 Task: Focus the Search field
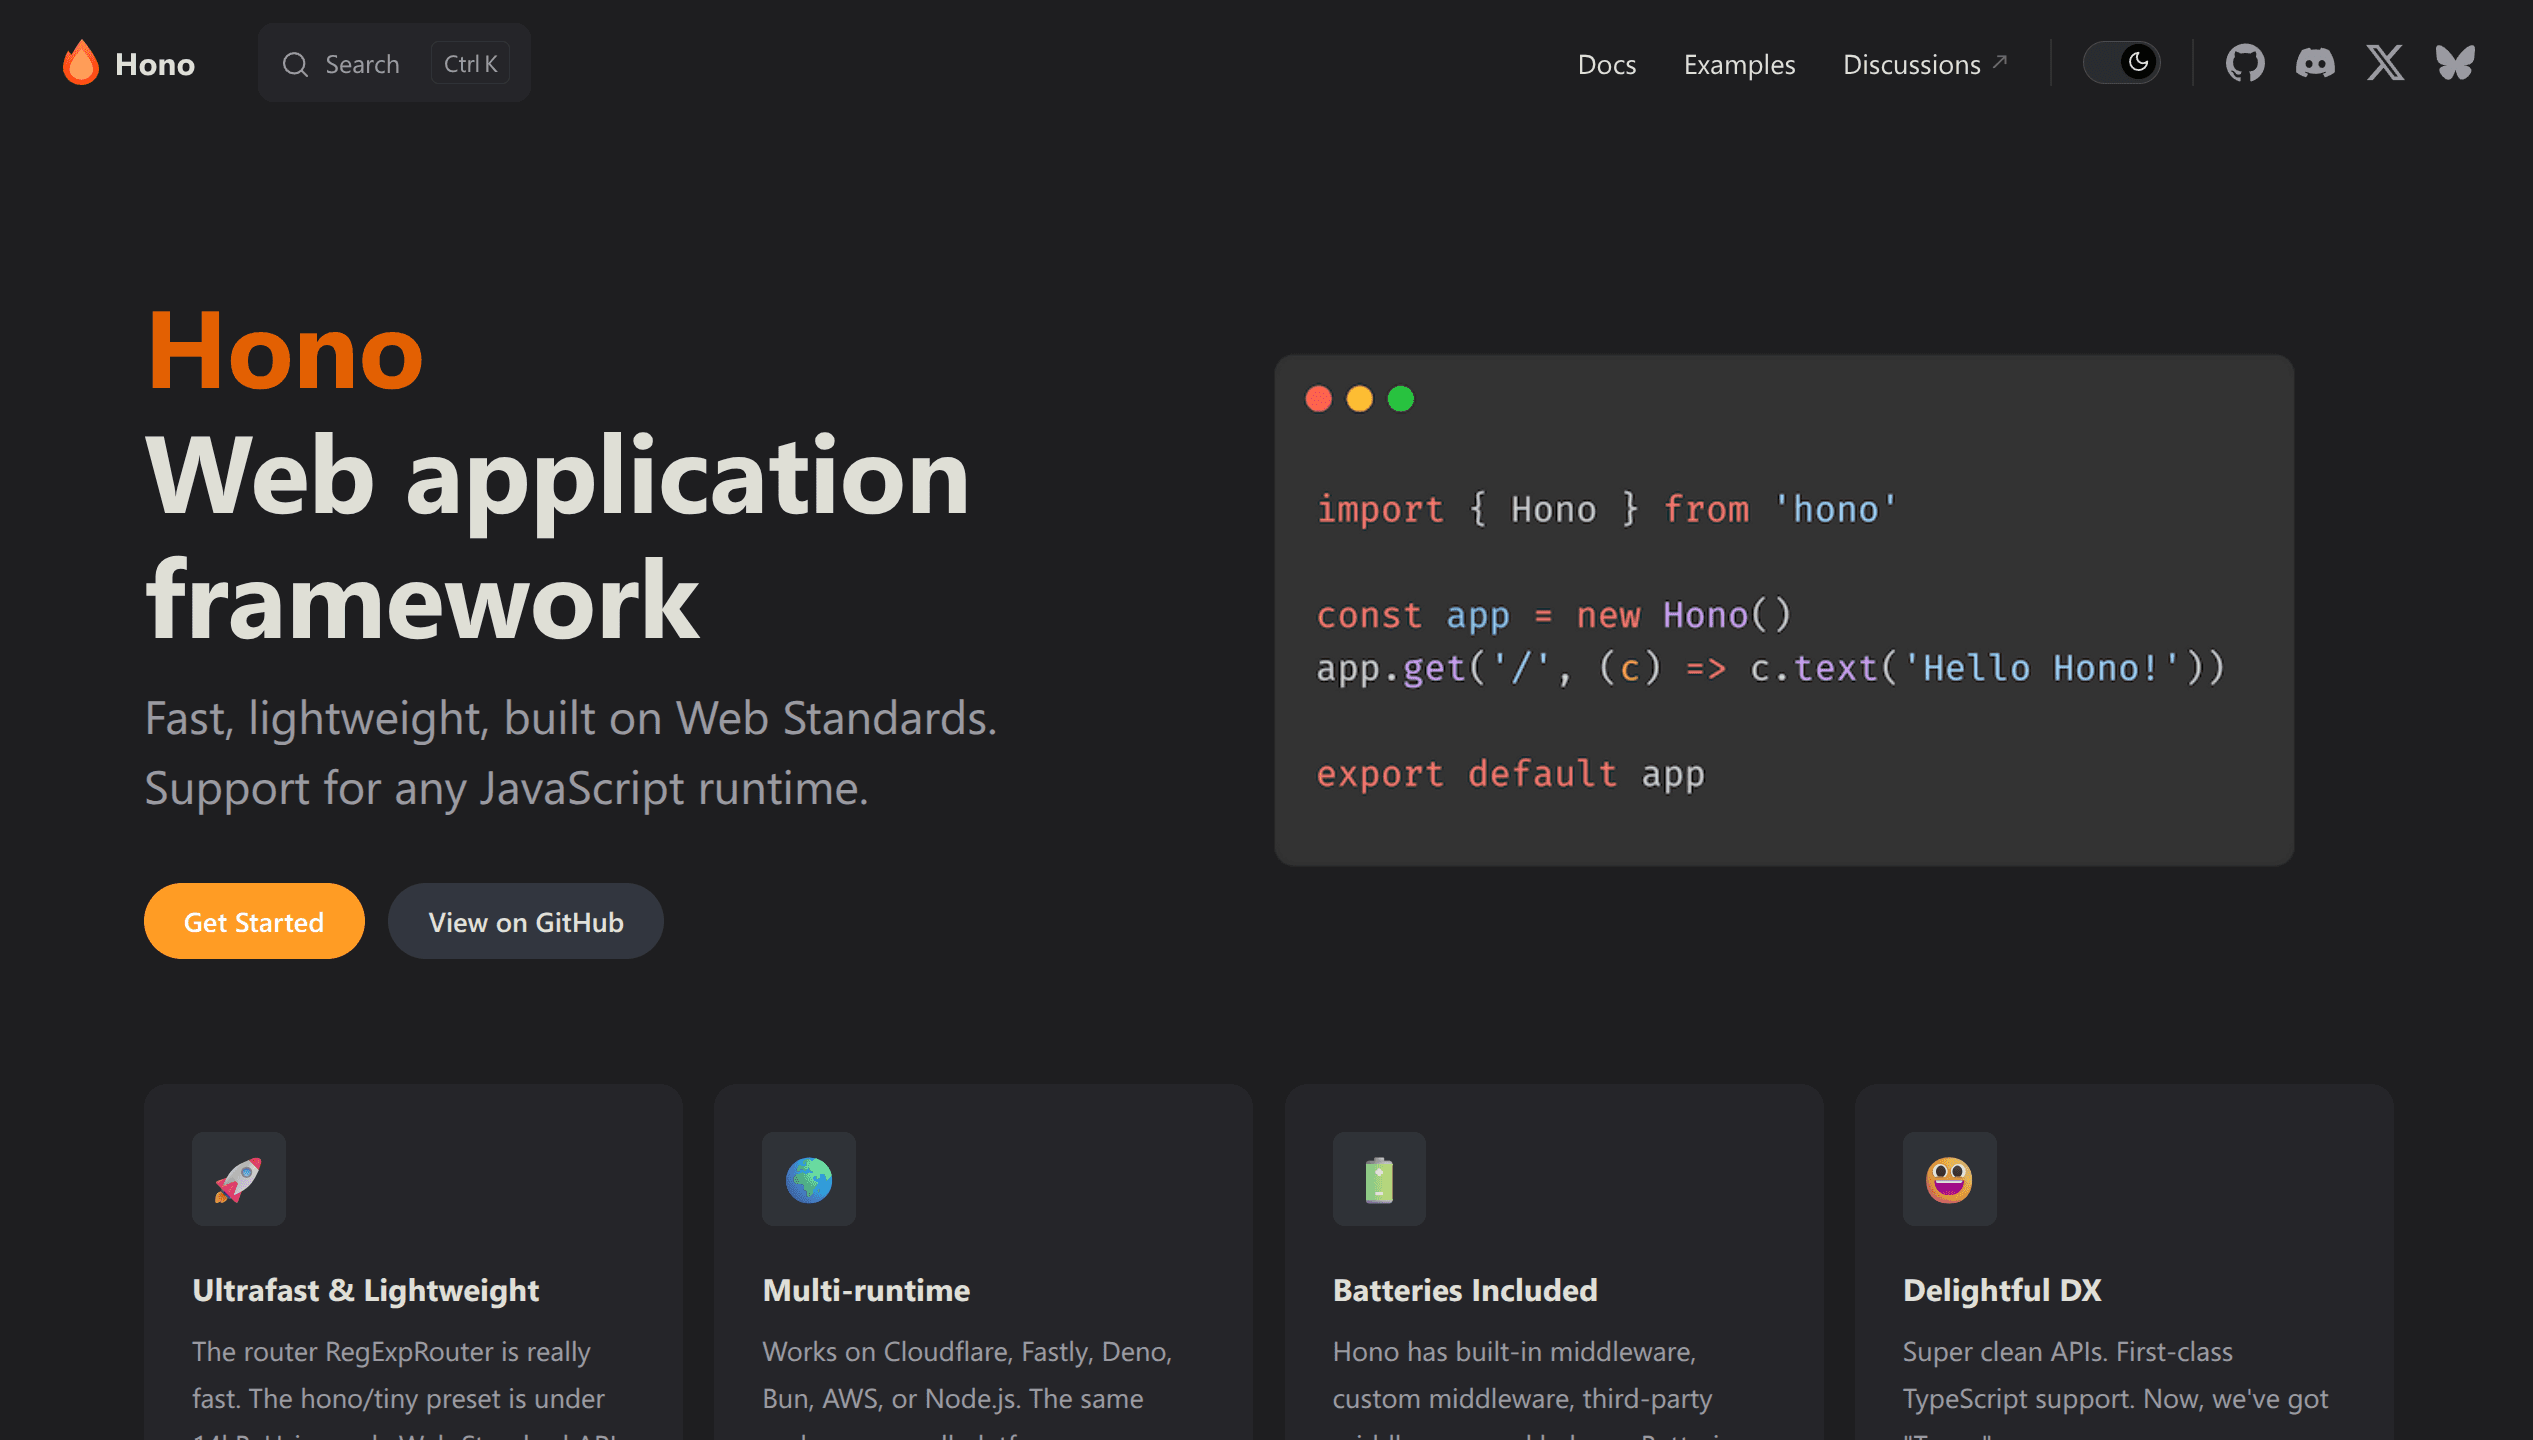point(394,63)
